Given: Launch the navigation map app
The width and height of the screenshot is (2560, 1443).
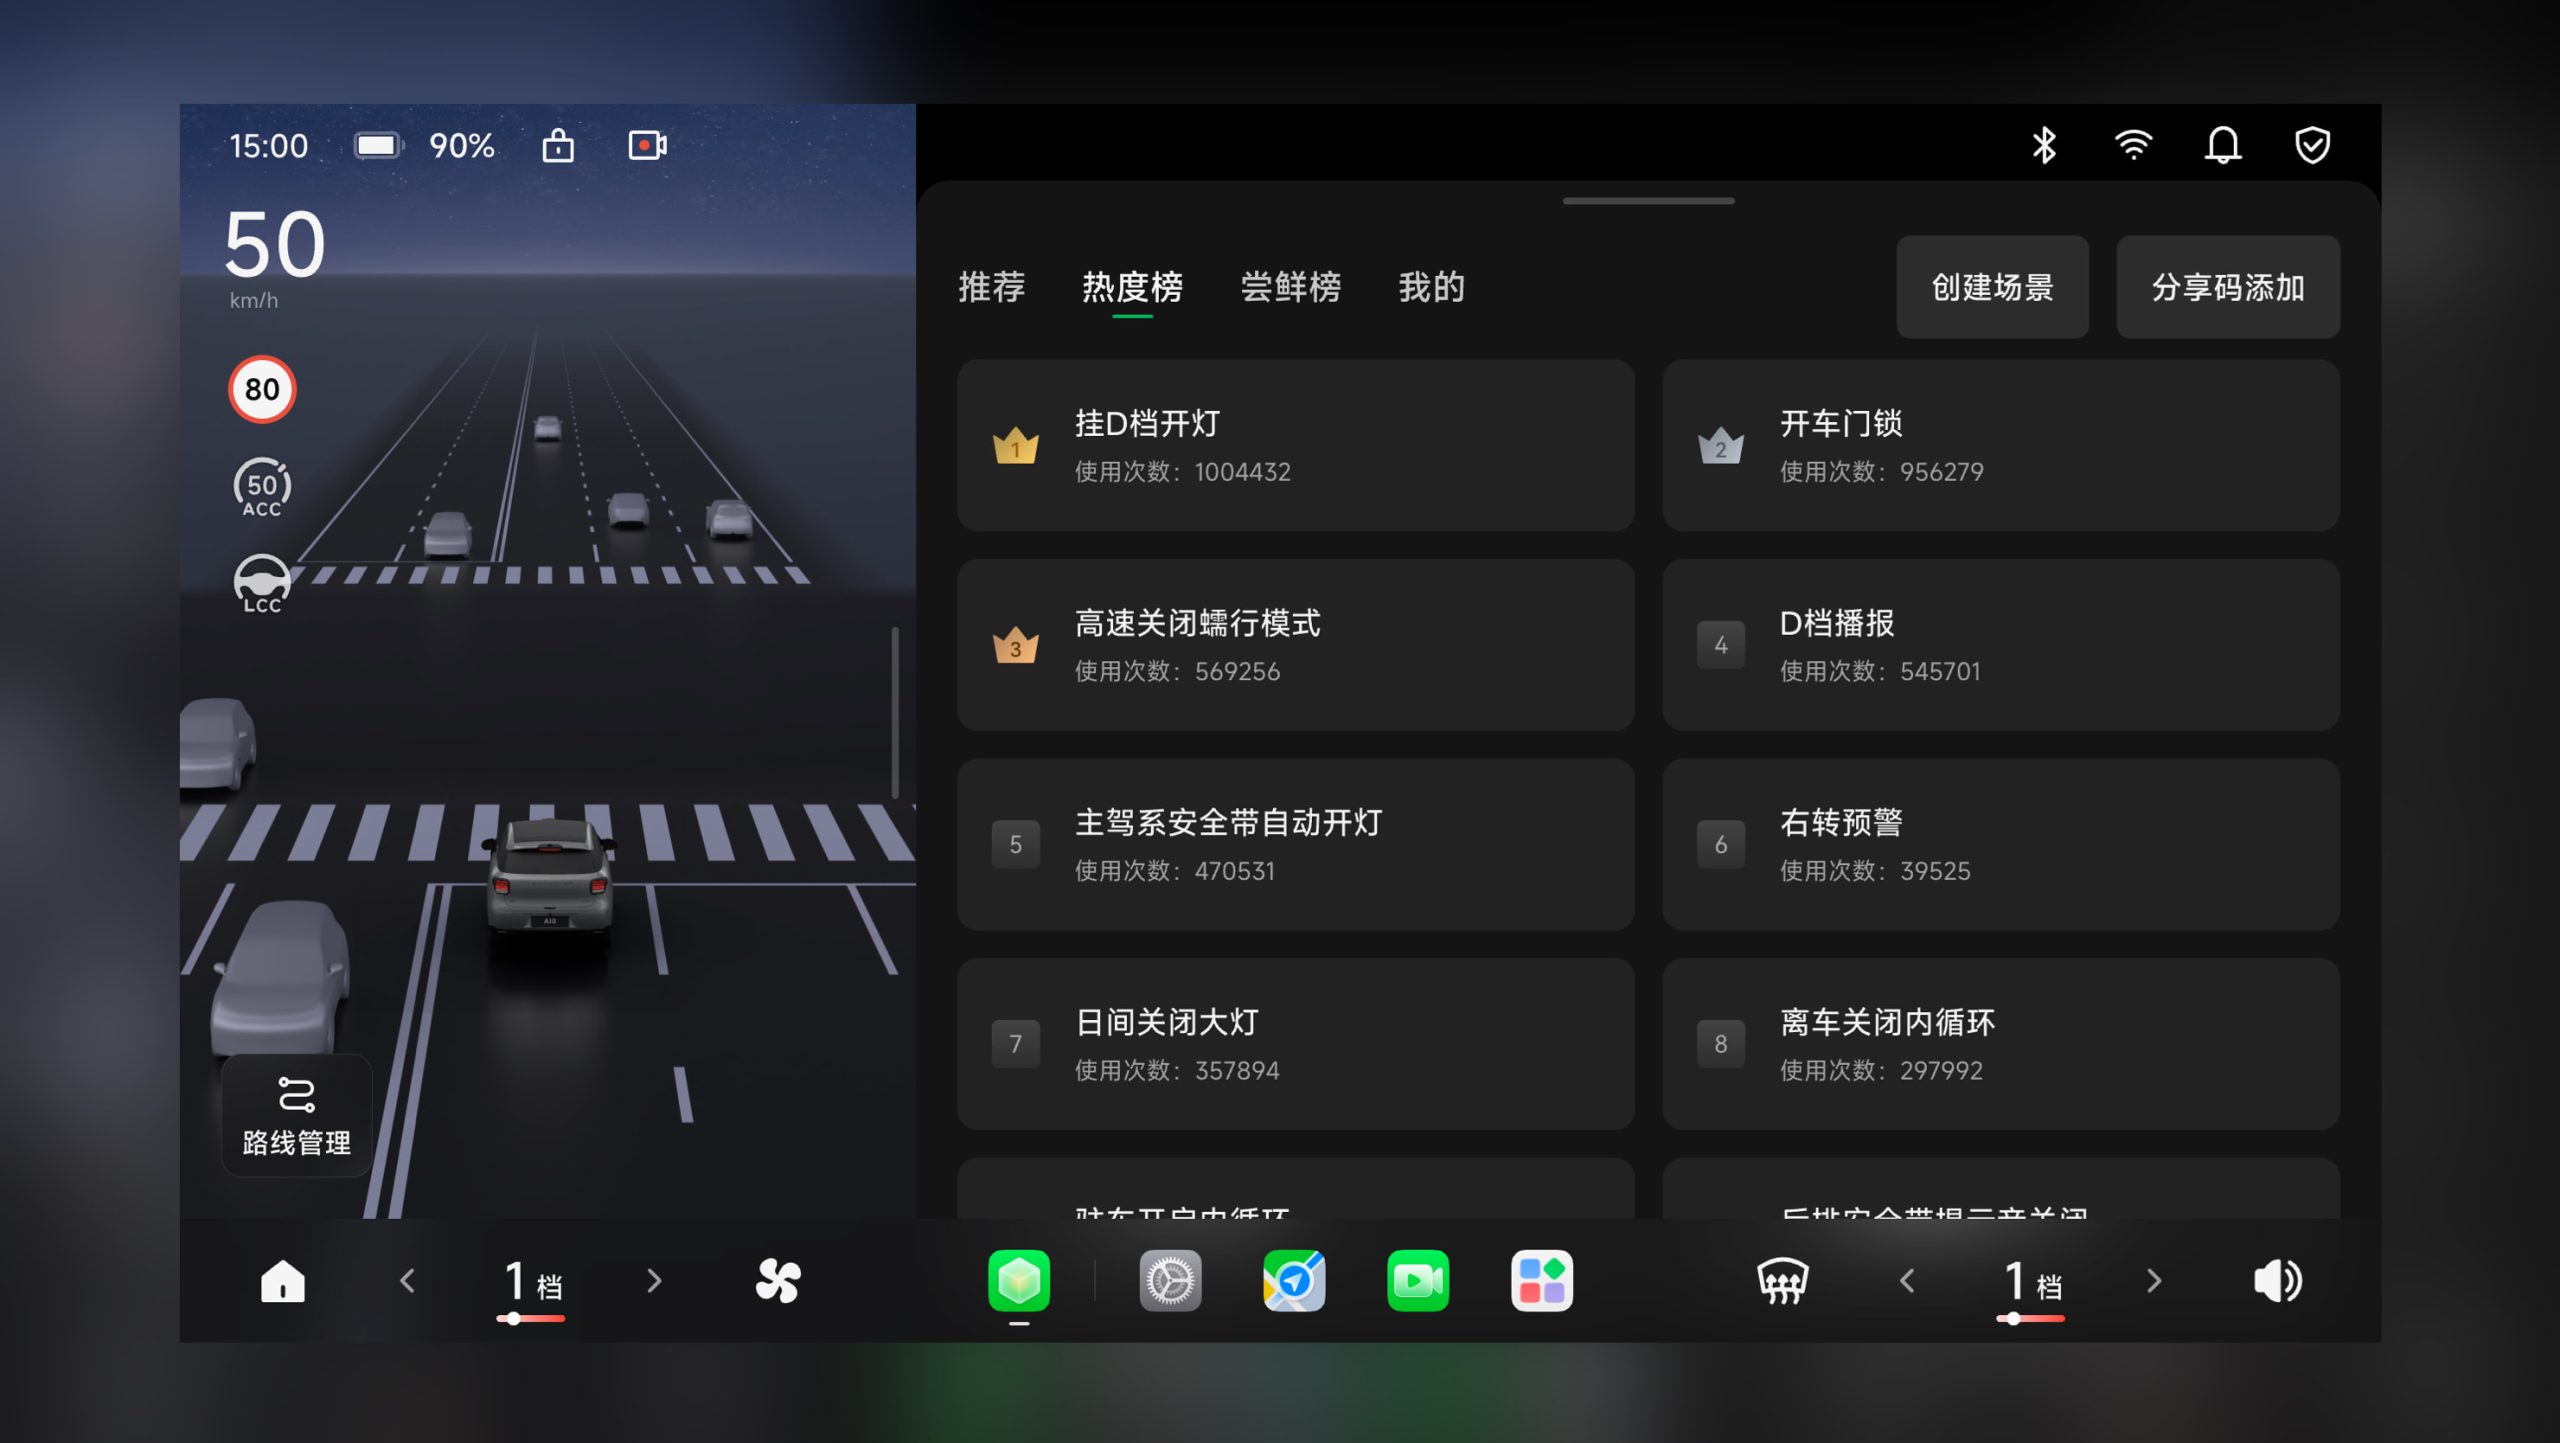Looking at the screenshot, I should tap(1294, 1281).
